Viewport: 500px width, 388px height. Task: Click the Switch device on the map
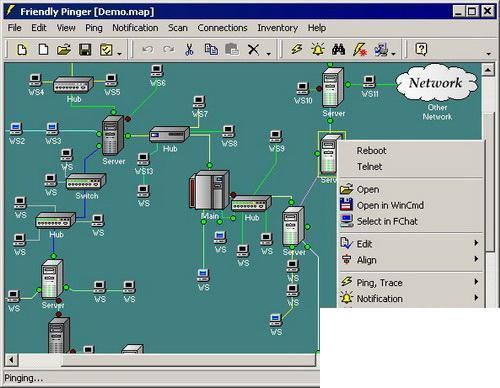pyautogui.click(x=86, y=181)
